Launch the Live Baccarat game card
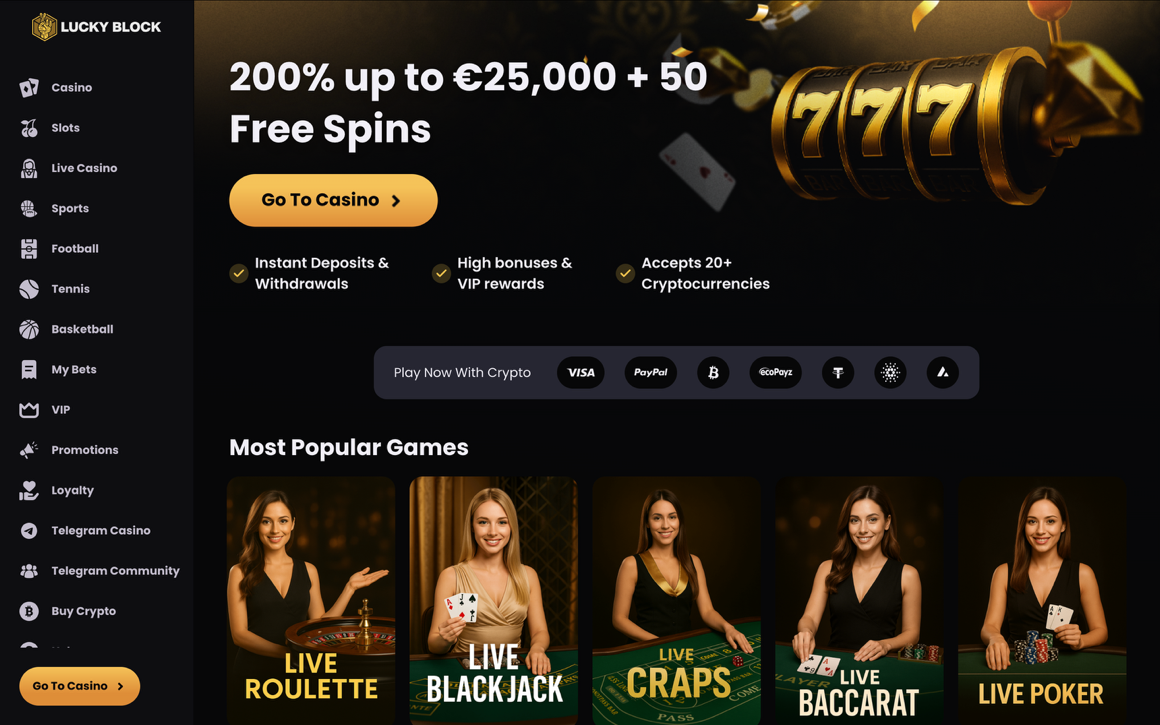 point(859,601)
